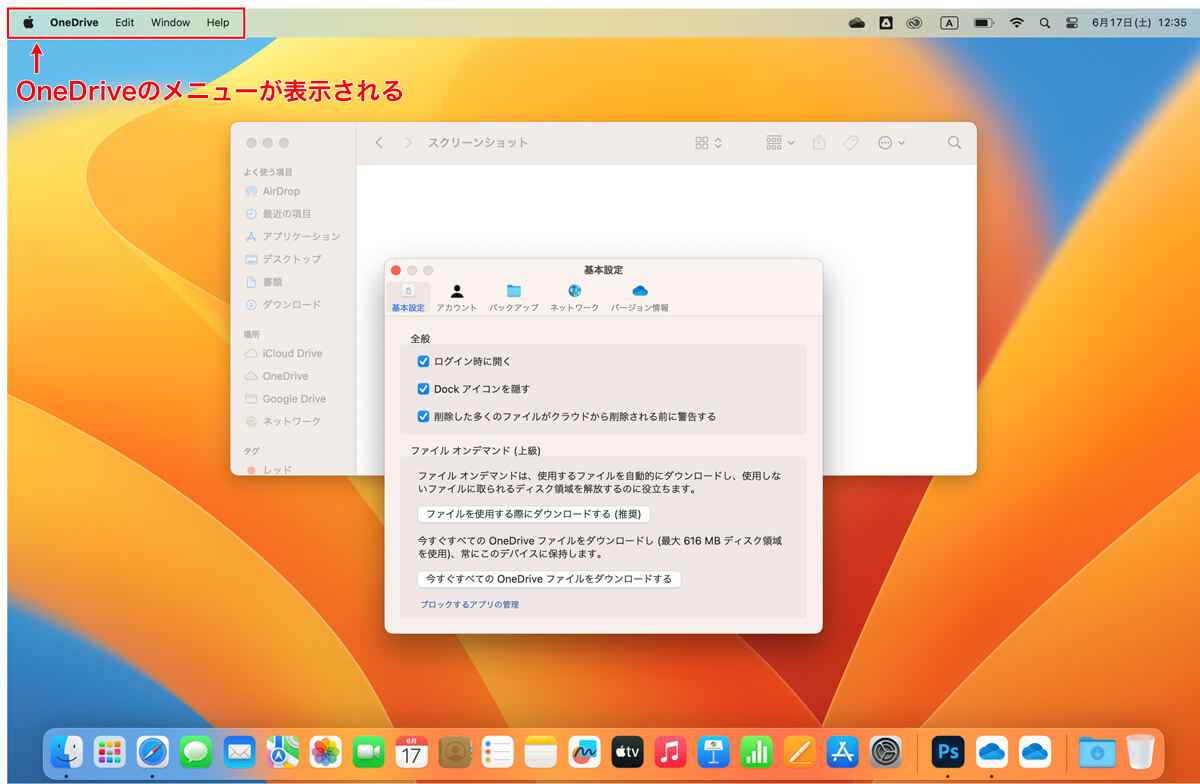Image resolution: width=1200 pixels, height=784 pixels.
Task: Open the アカウント preferences tab
Action: 456,297
